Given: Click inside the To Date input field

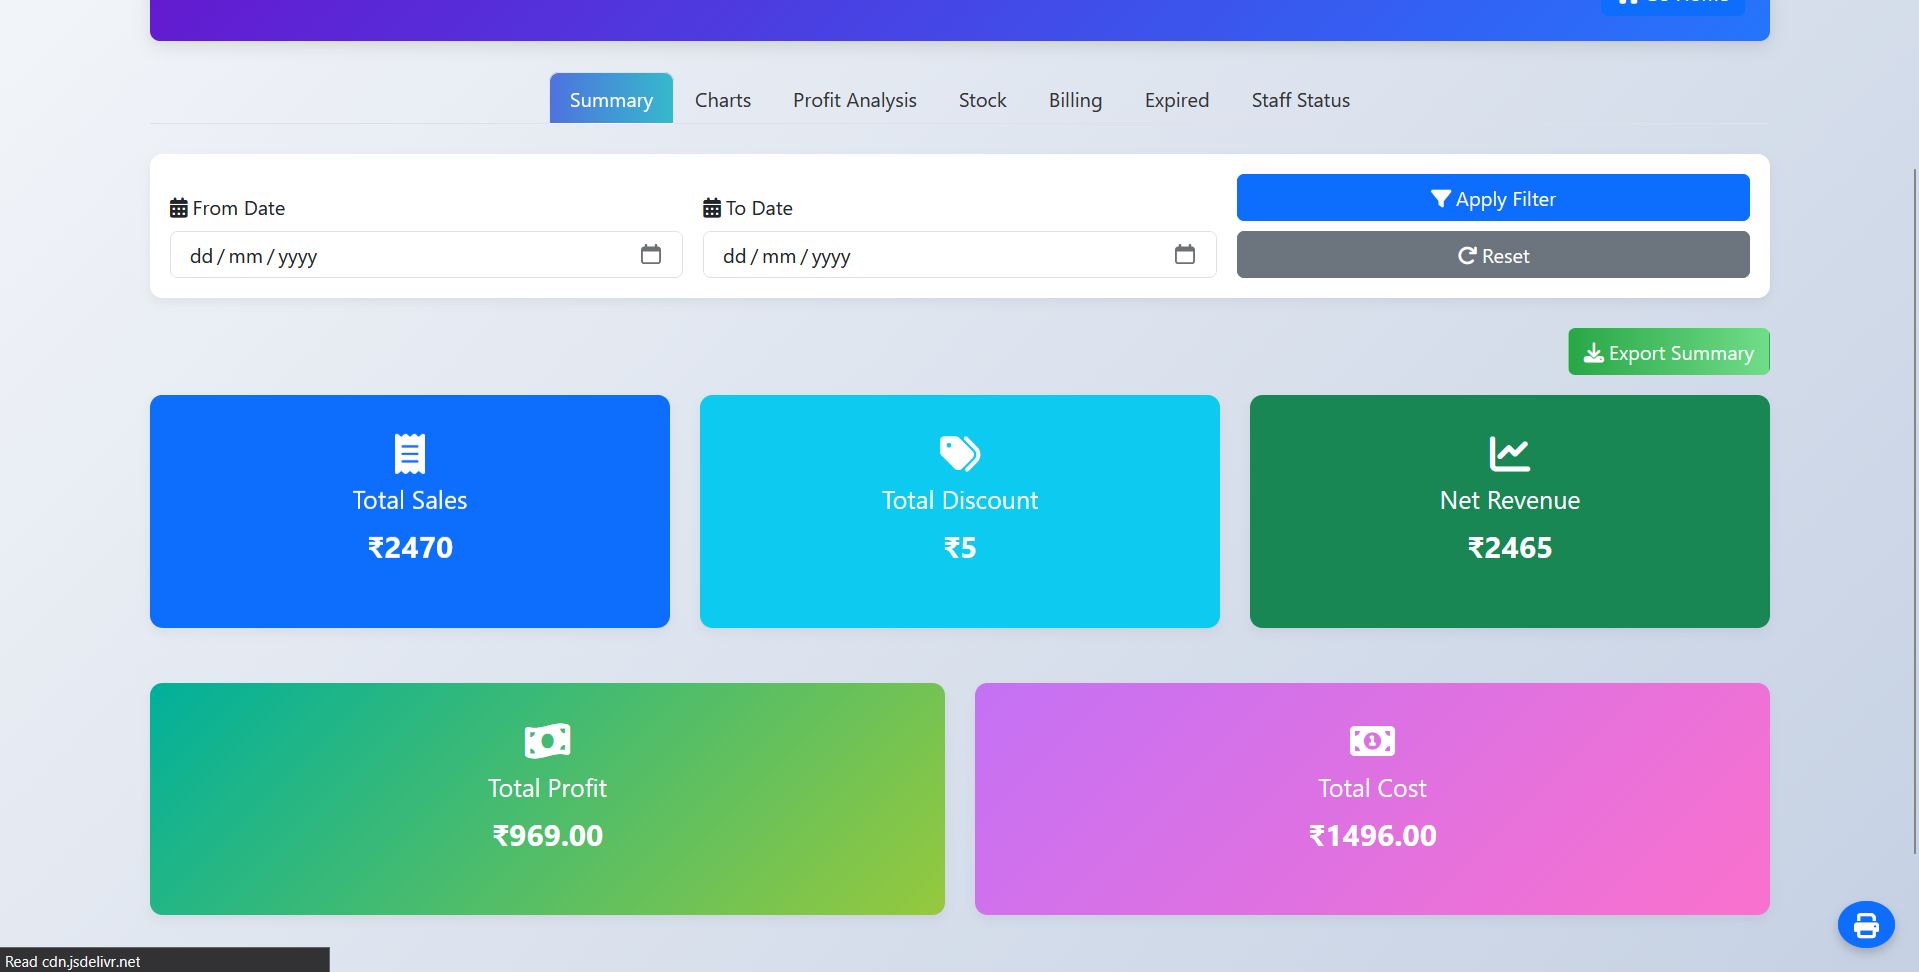Looking at the screenshot, I should 900,255.
